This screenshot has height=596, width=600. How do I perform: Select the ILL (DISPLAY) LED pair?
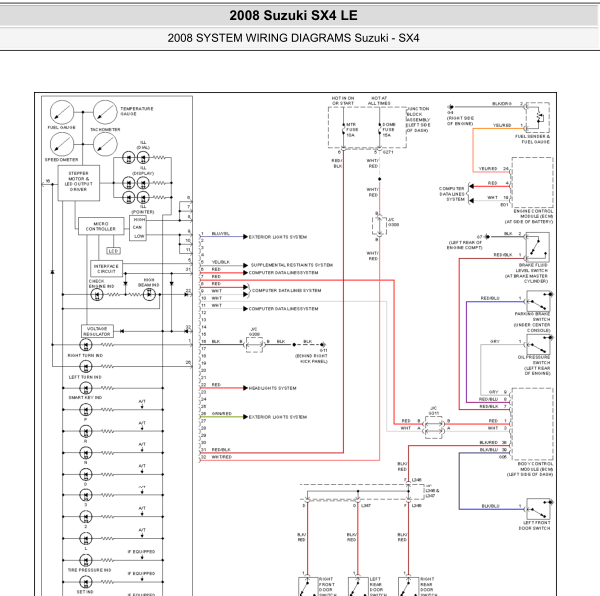pyautogui.click(x=136, y=183)
